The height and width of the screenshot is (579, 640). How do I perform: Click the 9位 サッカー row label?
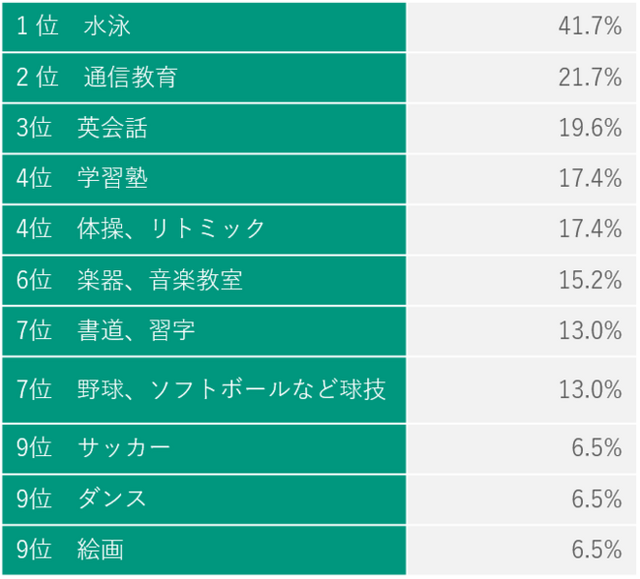click(94, 448)
